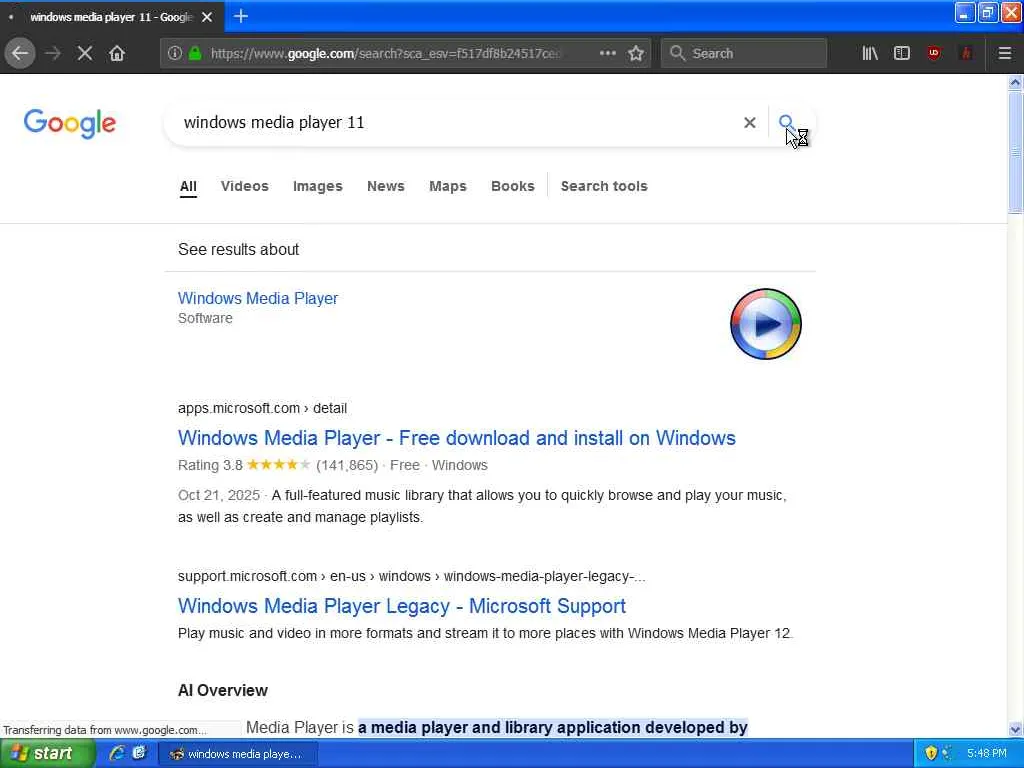Open Windows Media Player Legacy support link
This screenshot has height=768, width=1024.
click(x=401, y=606)
